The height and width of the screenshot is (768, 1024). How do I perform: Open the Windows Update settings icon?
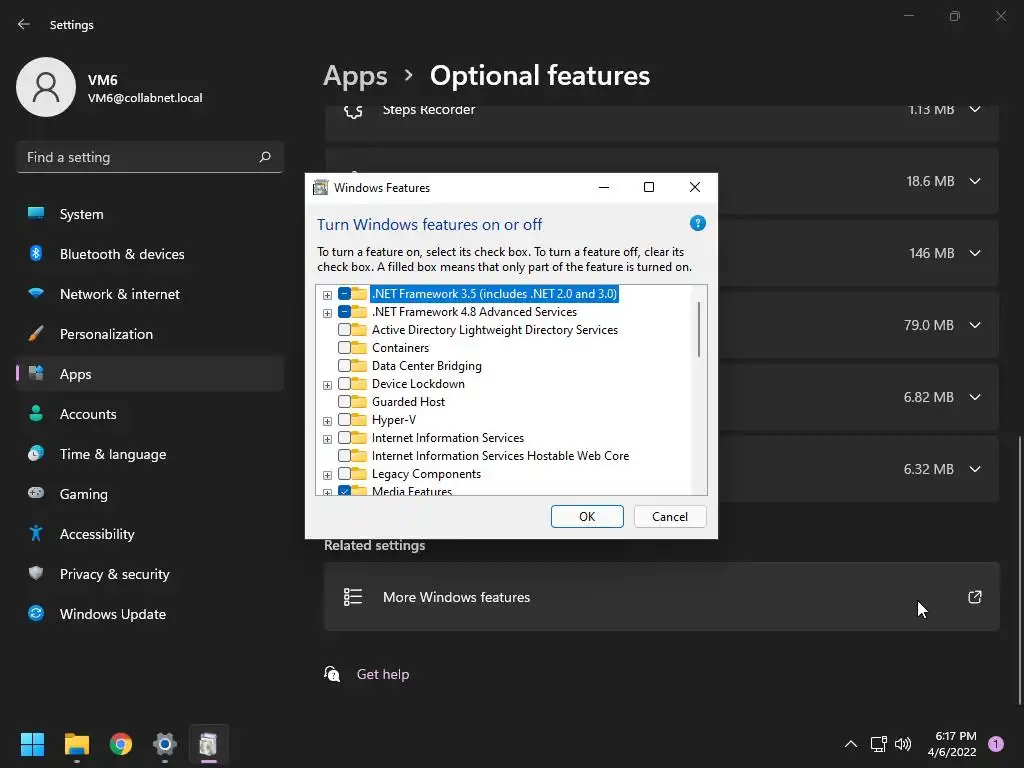pos(36,614)
